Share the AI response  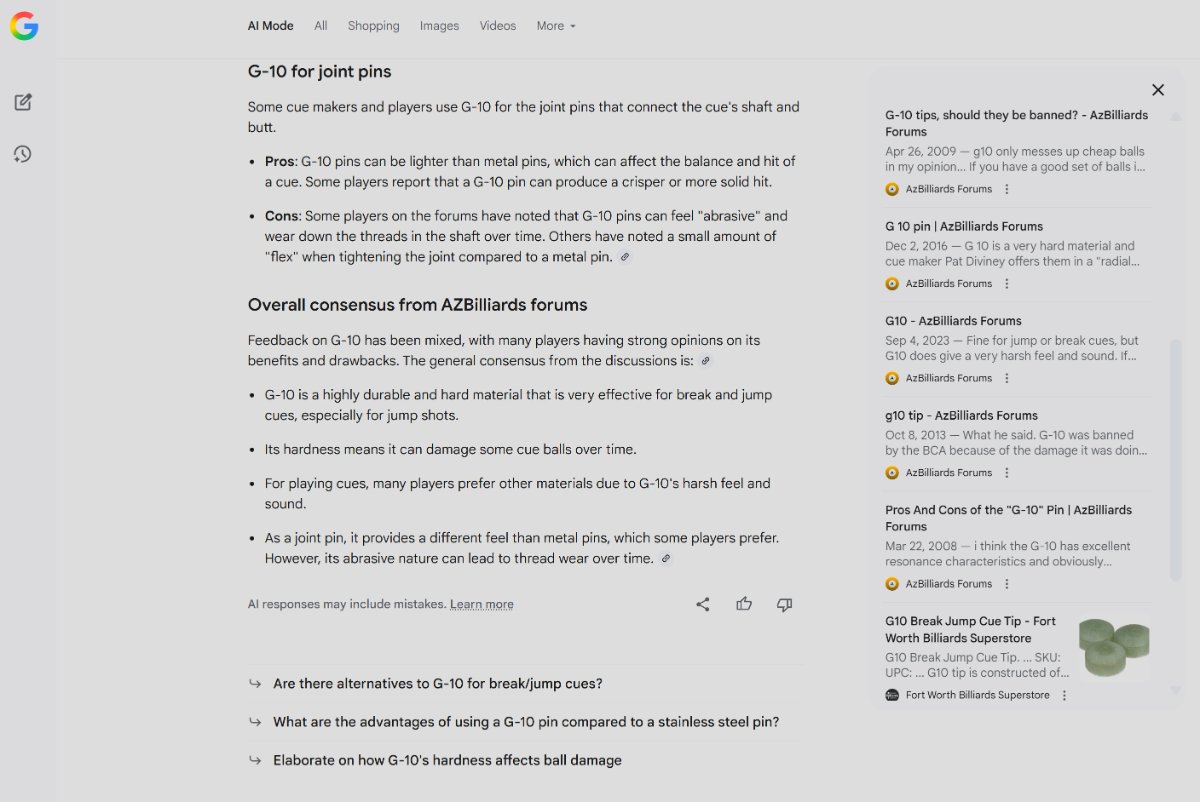[x=703, y=604]
